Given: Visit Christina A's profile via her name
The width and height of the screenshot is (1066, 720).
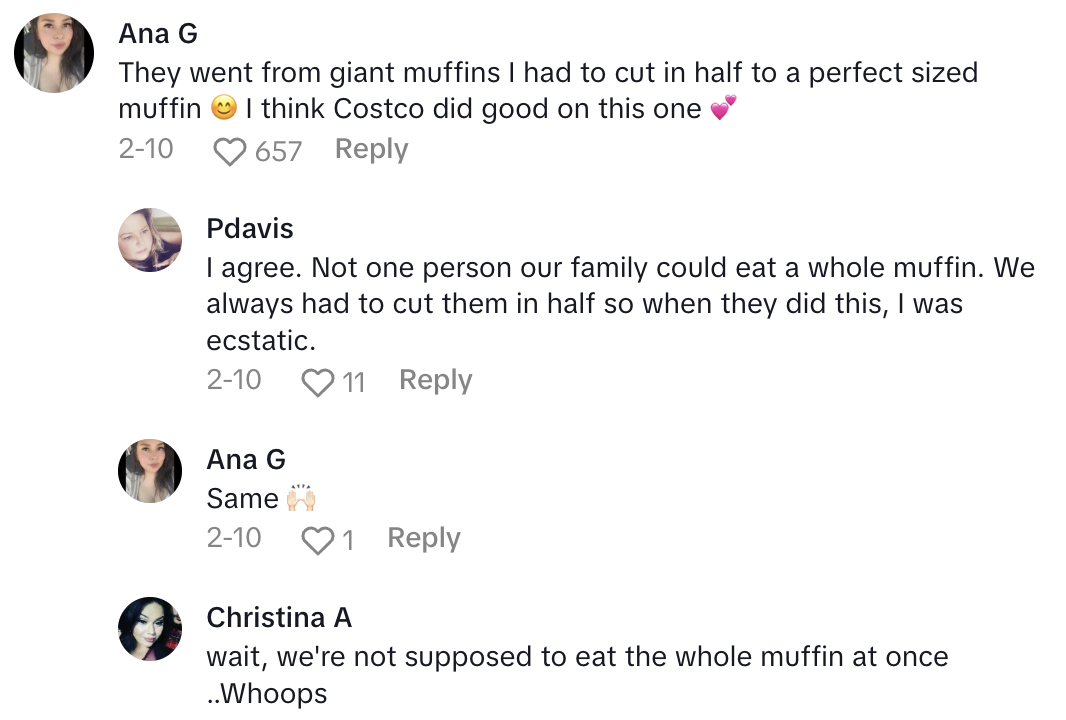Looking at the screenshot, I should tap(279, 618).
